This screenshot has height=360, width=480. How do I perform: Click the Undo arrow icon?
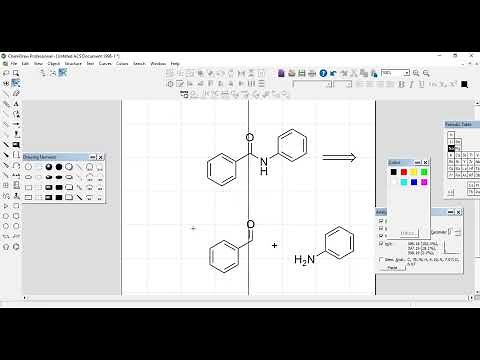[333, 73]
